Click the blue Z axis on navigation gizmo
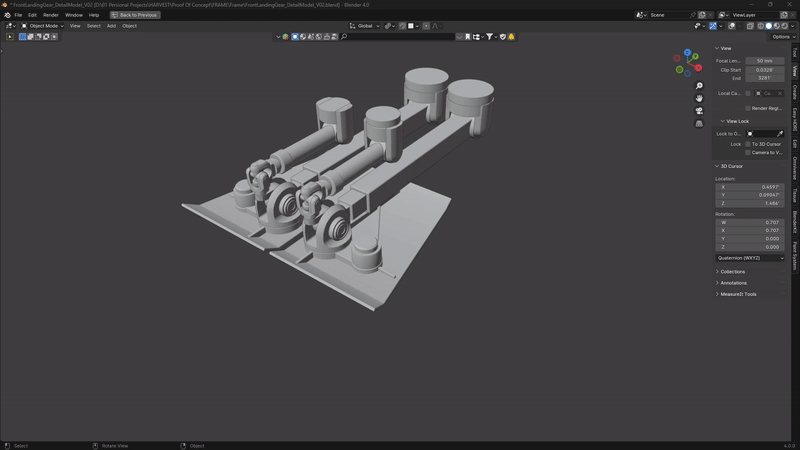This screenshot has height=450, width=800. (687, 53)
